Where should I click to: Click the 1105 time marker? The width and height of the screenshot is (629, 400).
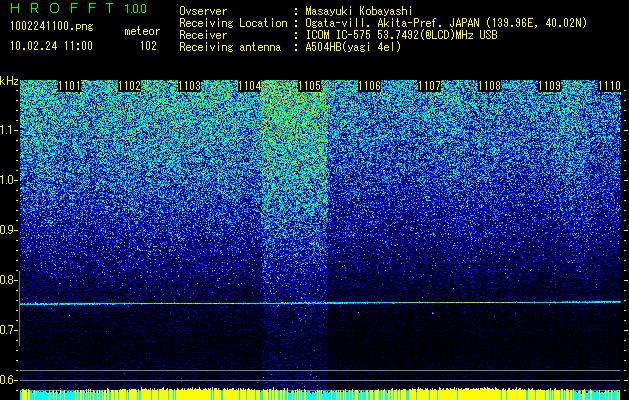(309, 86)
